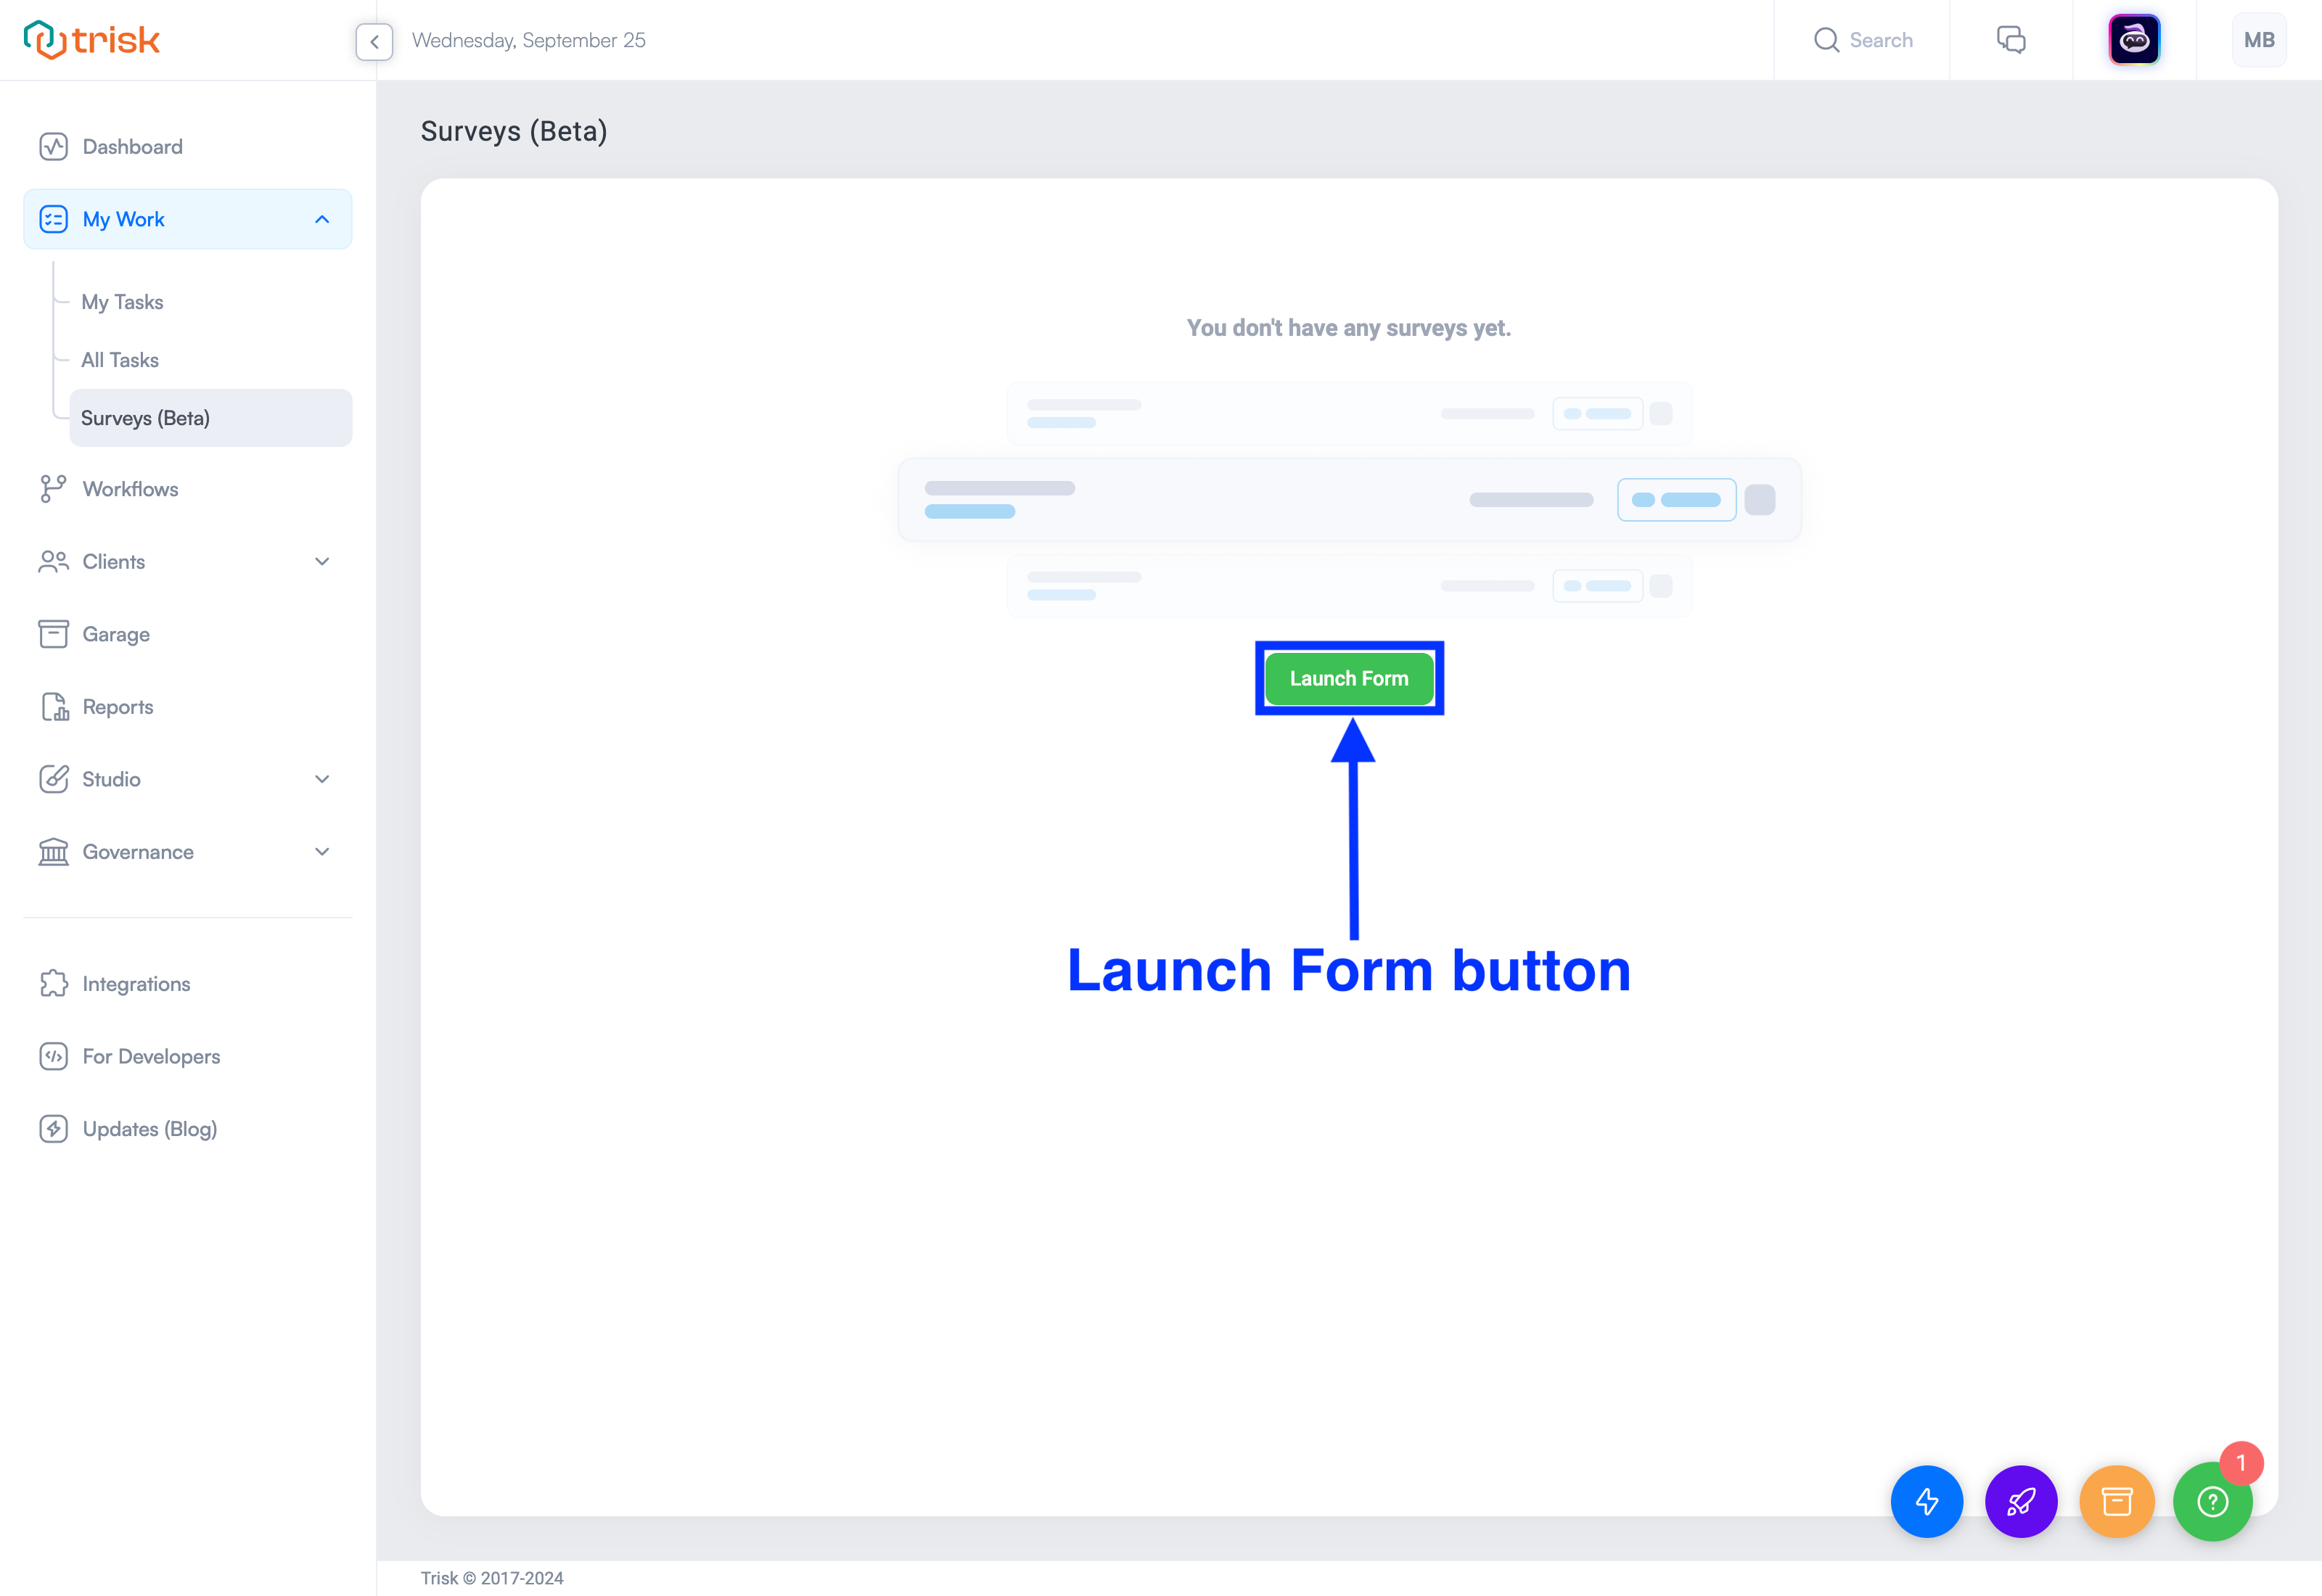Click 'You don't have any surveys yet.' text
The width and height of the screenshot is (2322, 1596).
tap(1349, 328)
